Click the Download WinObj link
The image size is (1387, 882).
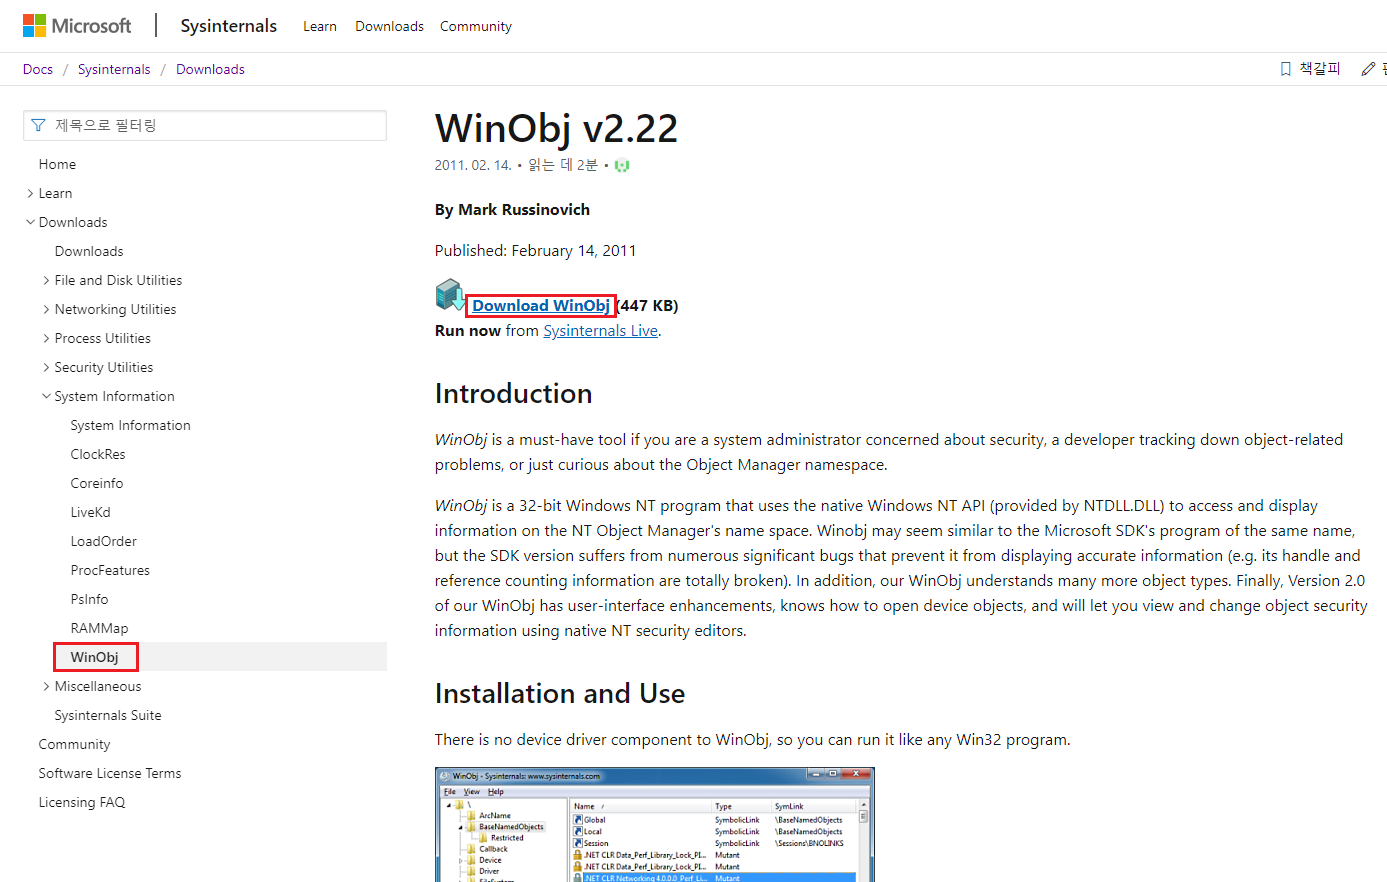[x=541, y=306]
